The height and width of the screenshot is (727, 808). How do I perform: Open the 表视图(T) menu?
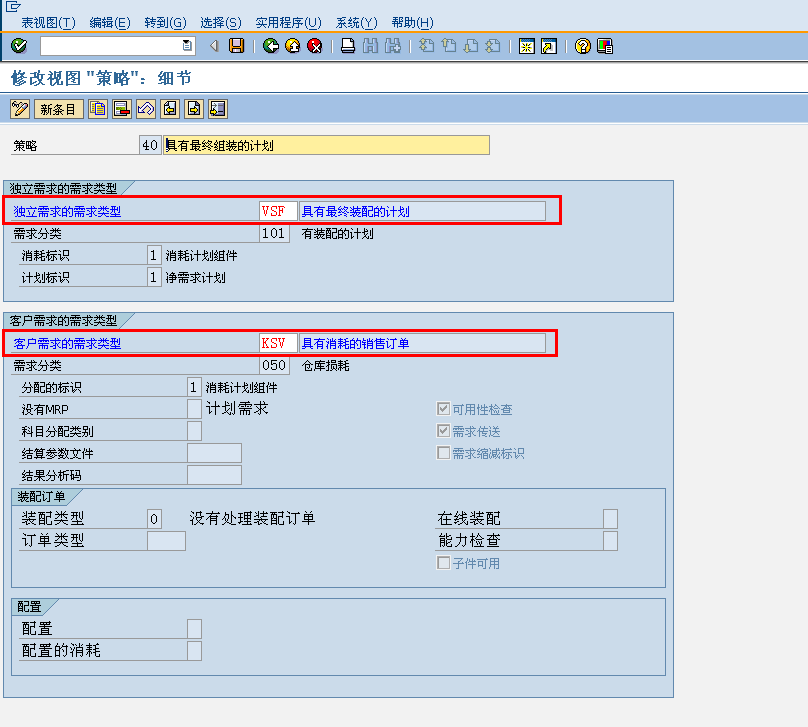(x=48, y=23)
